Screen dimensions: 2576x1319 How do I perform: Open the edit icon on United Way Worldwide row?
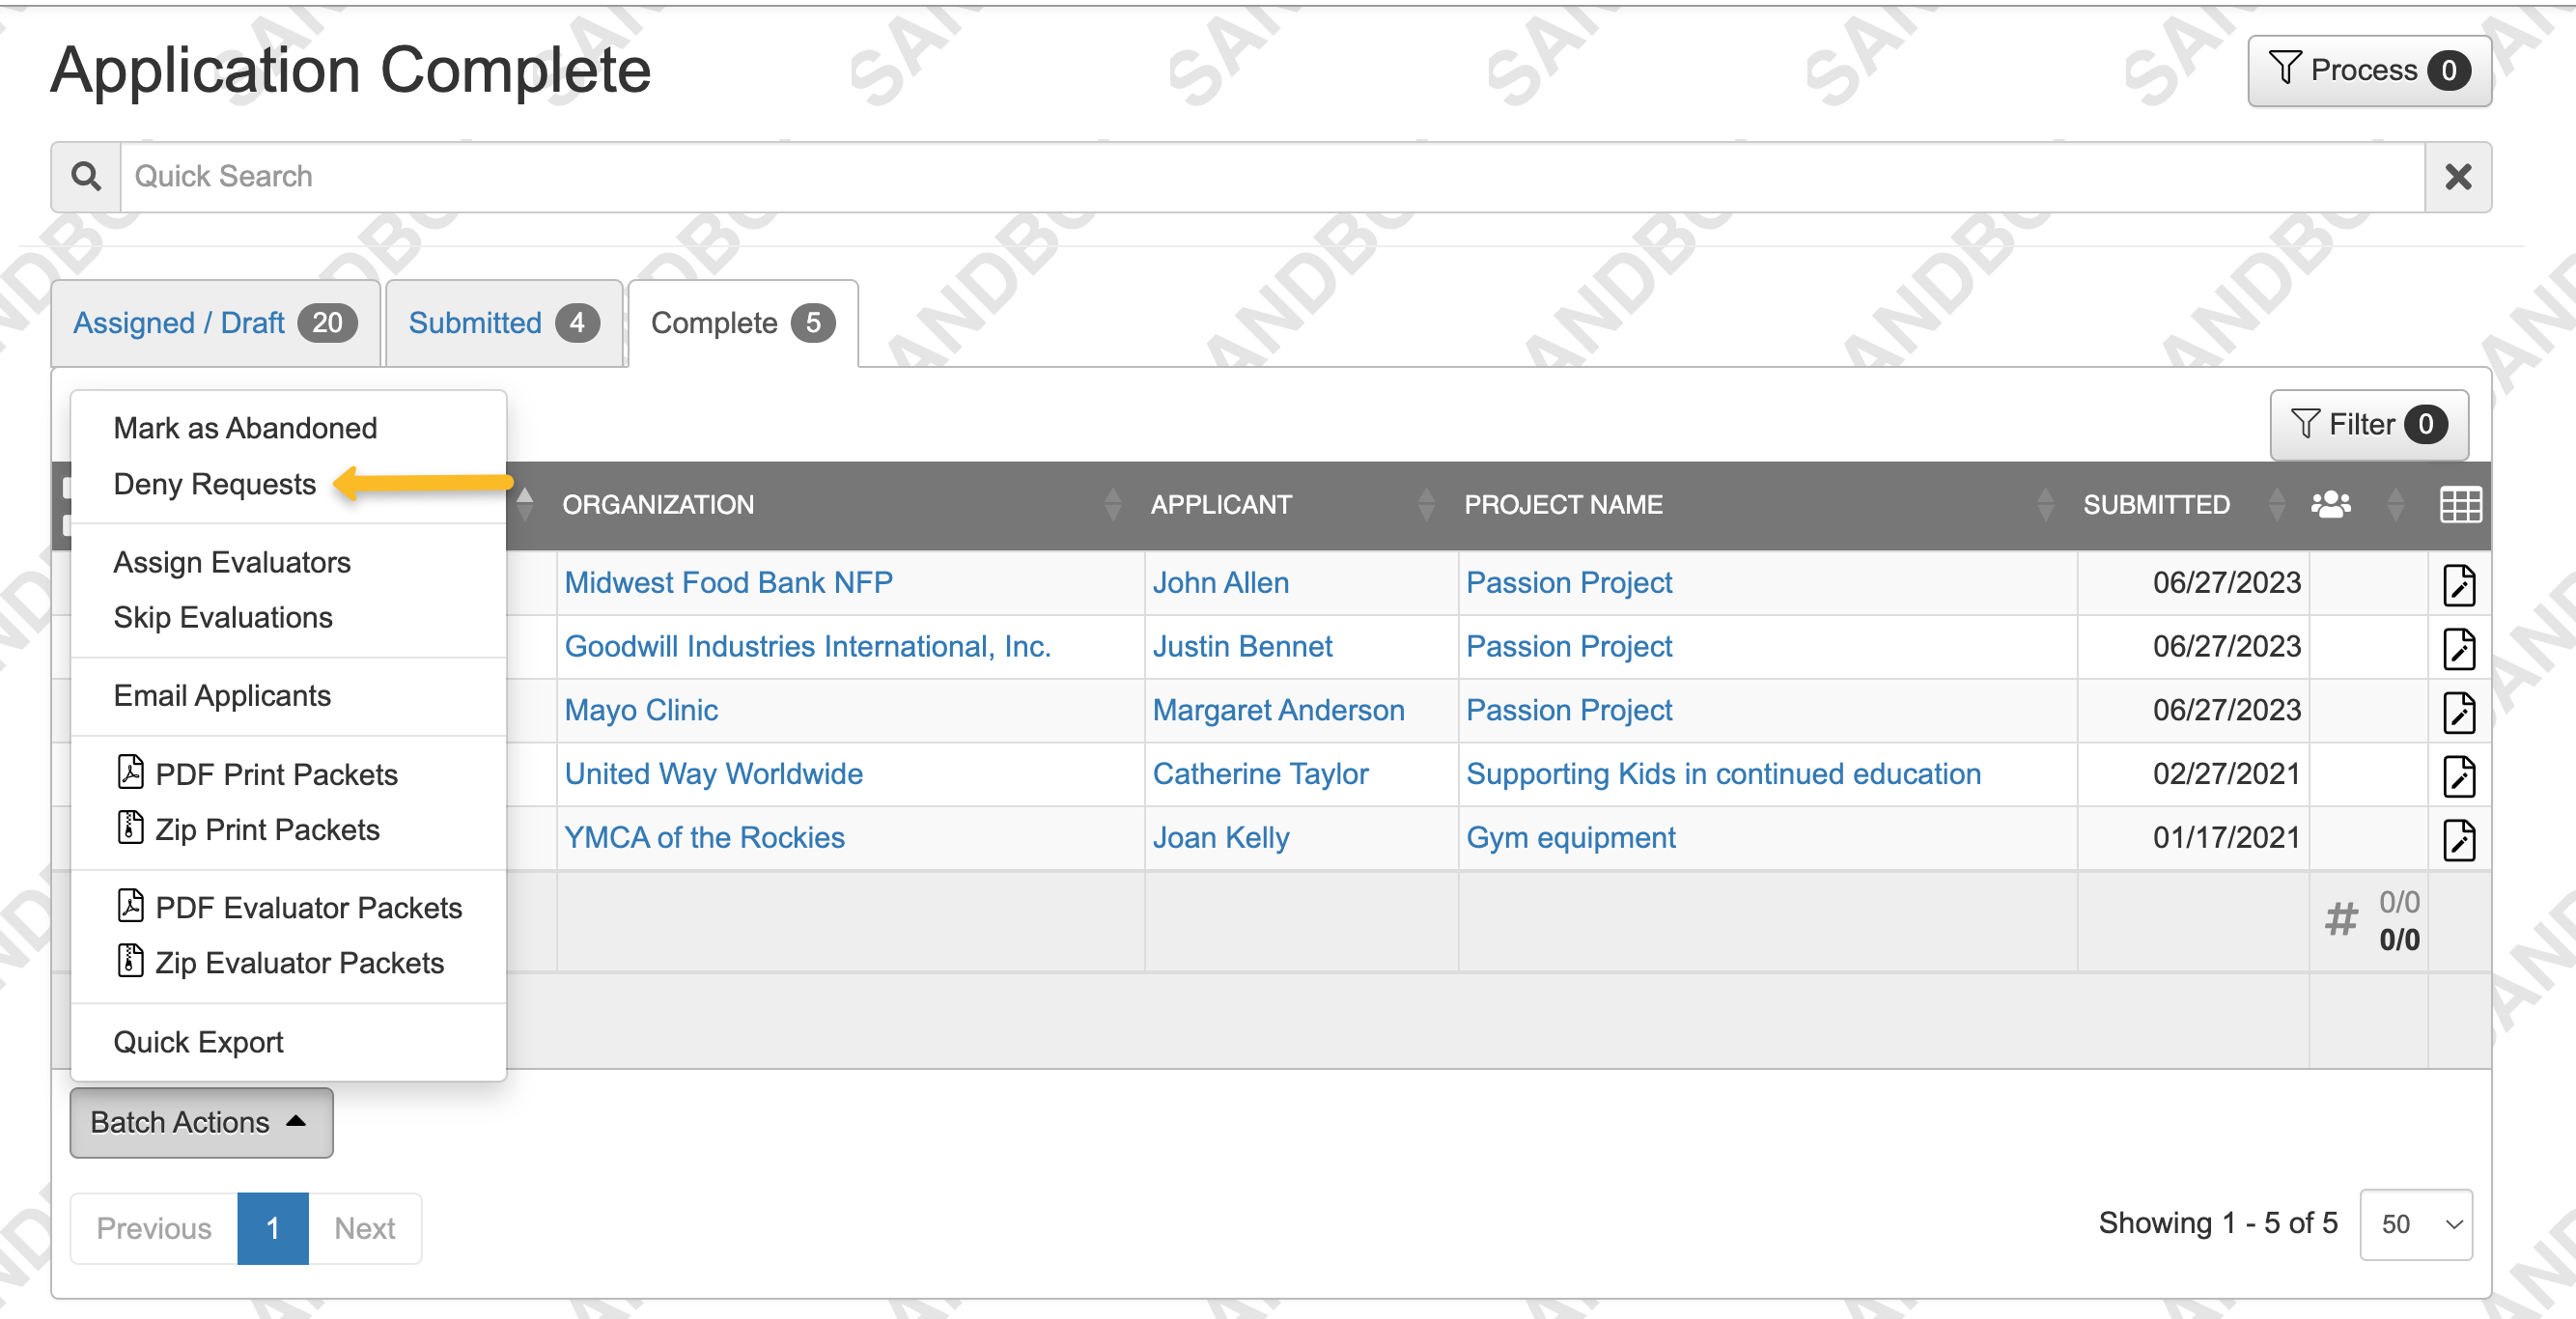tap(2460, 776)
